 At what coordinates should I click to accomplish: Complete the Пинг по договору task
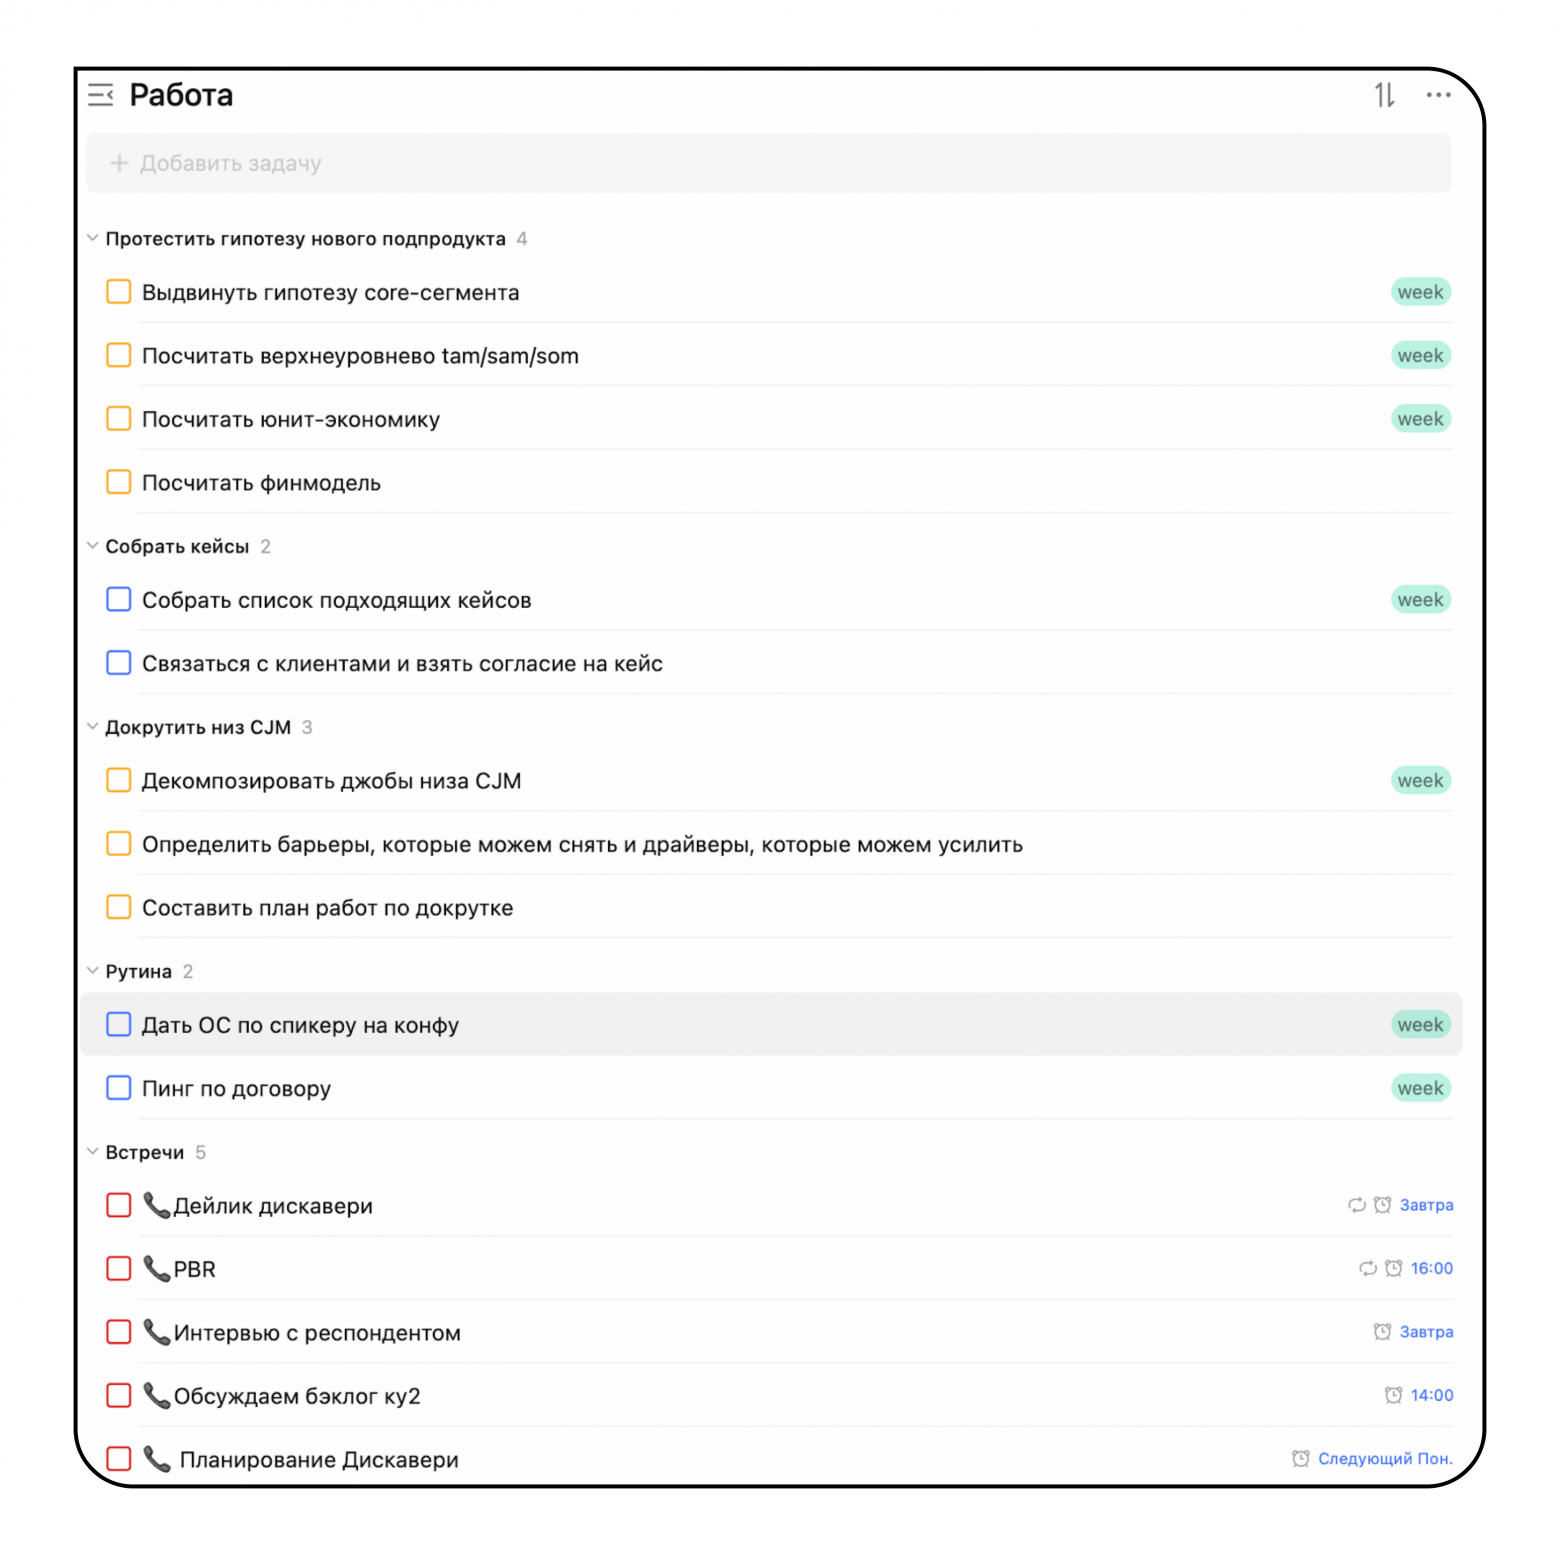click(119, 1088)
